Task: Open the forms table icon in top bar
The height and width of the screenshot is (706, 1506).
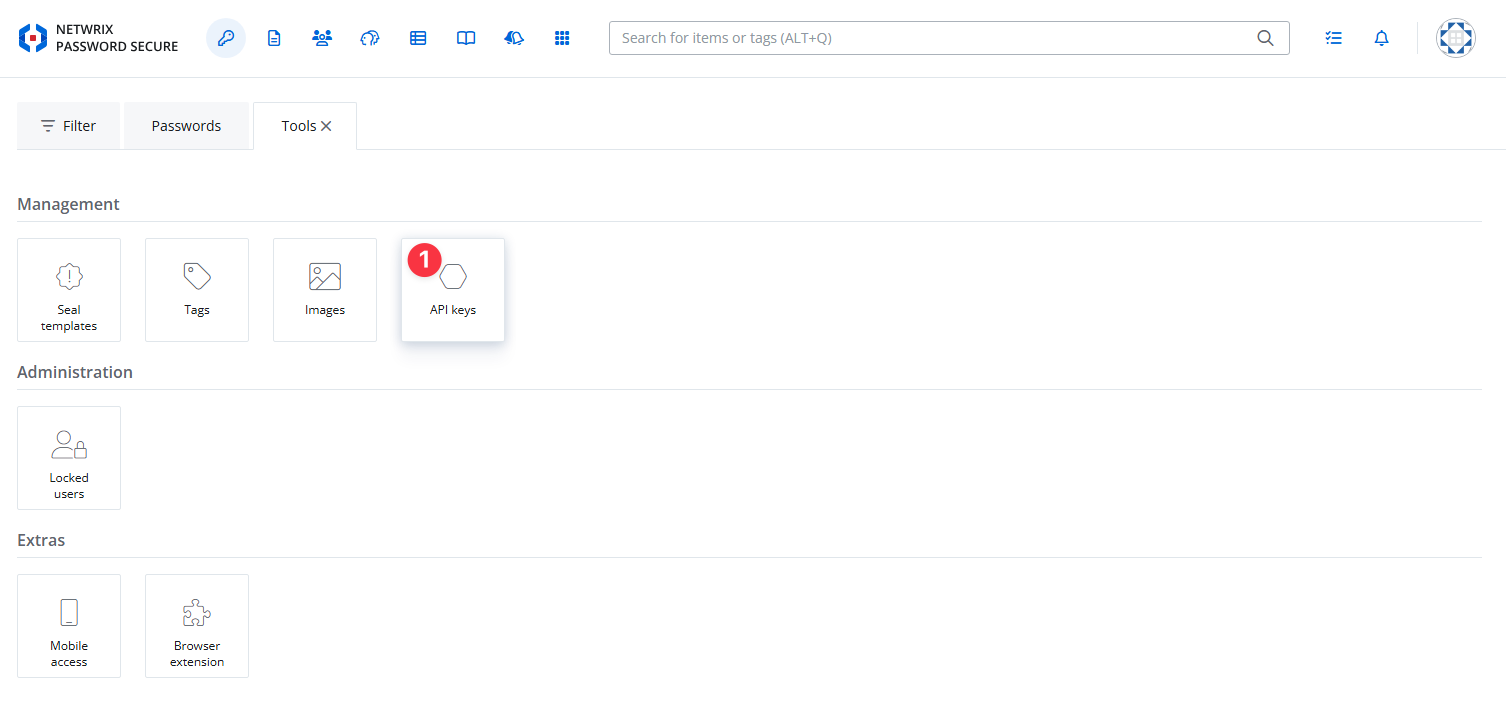Action: coord(417,37)
